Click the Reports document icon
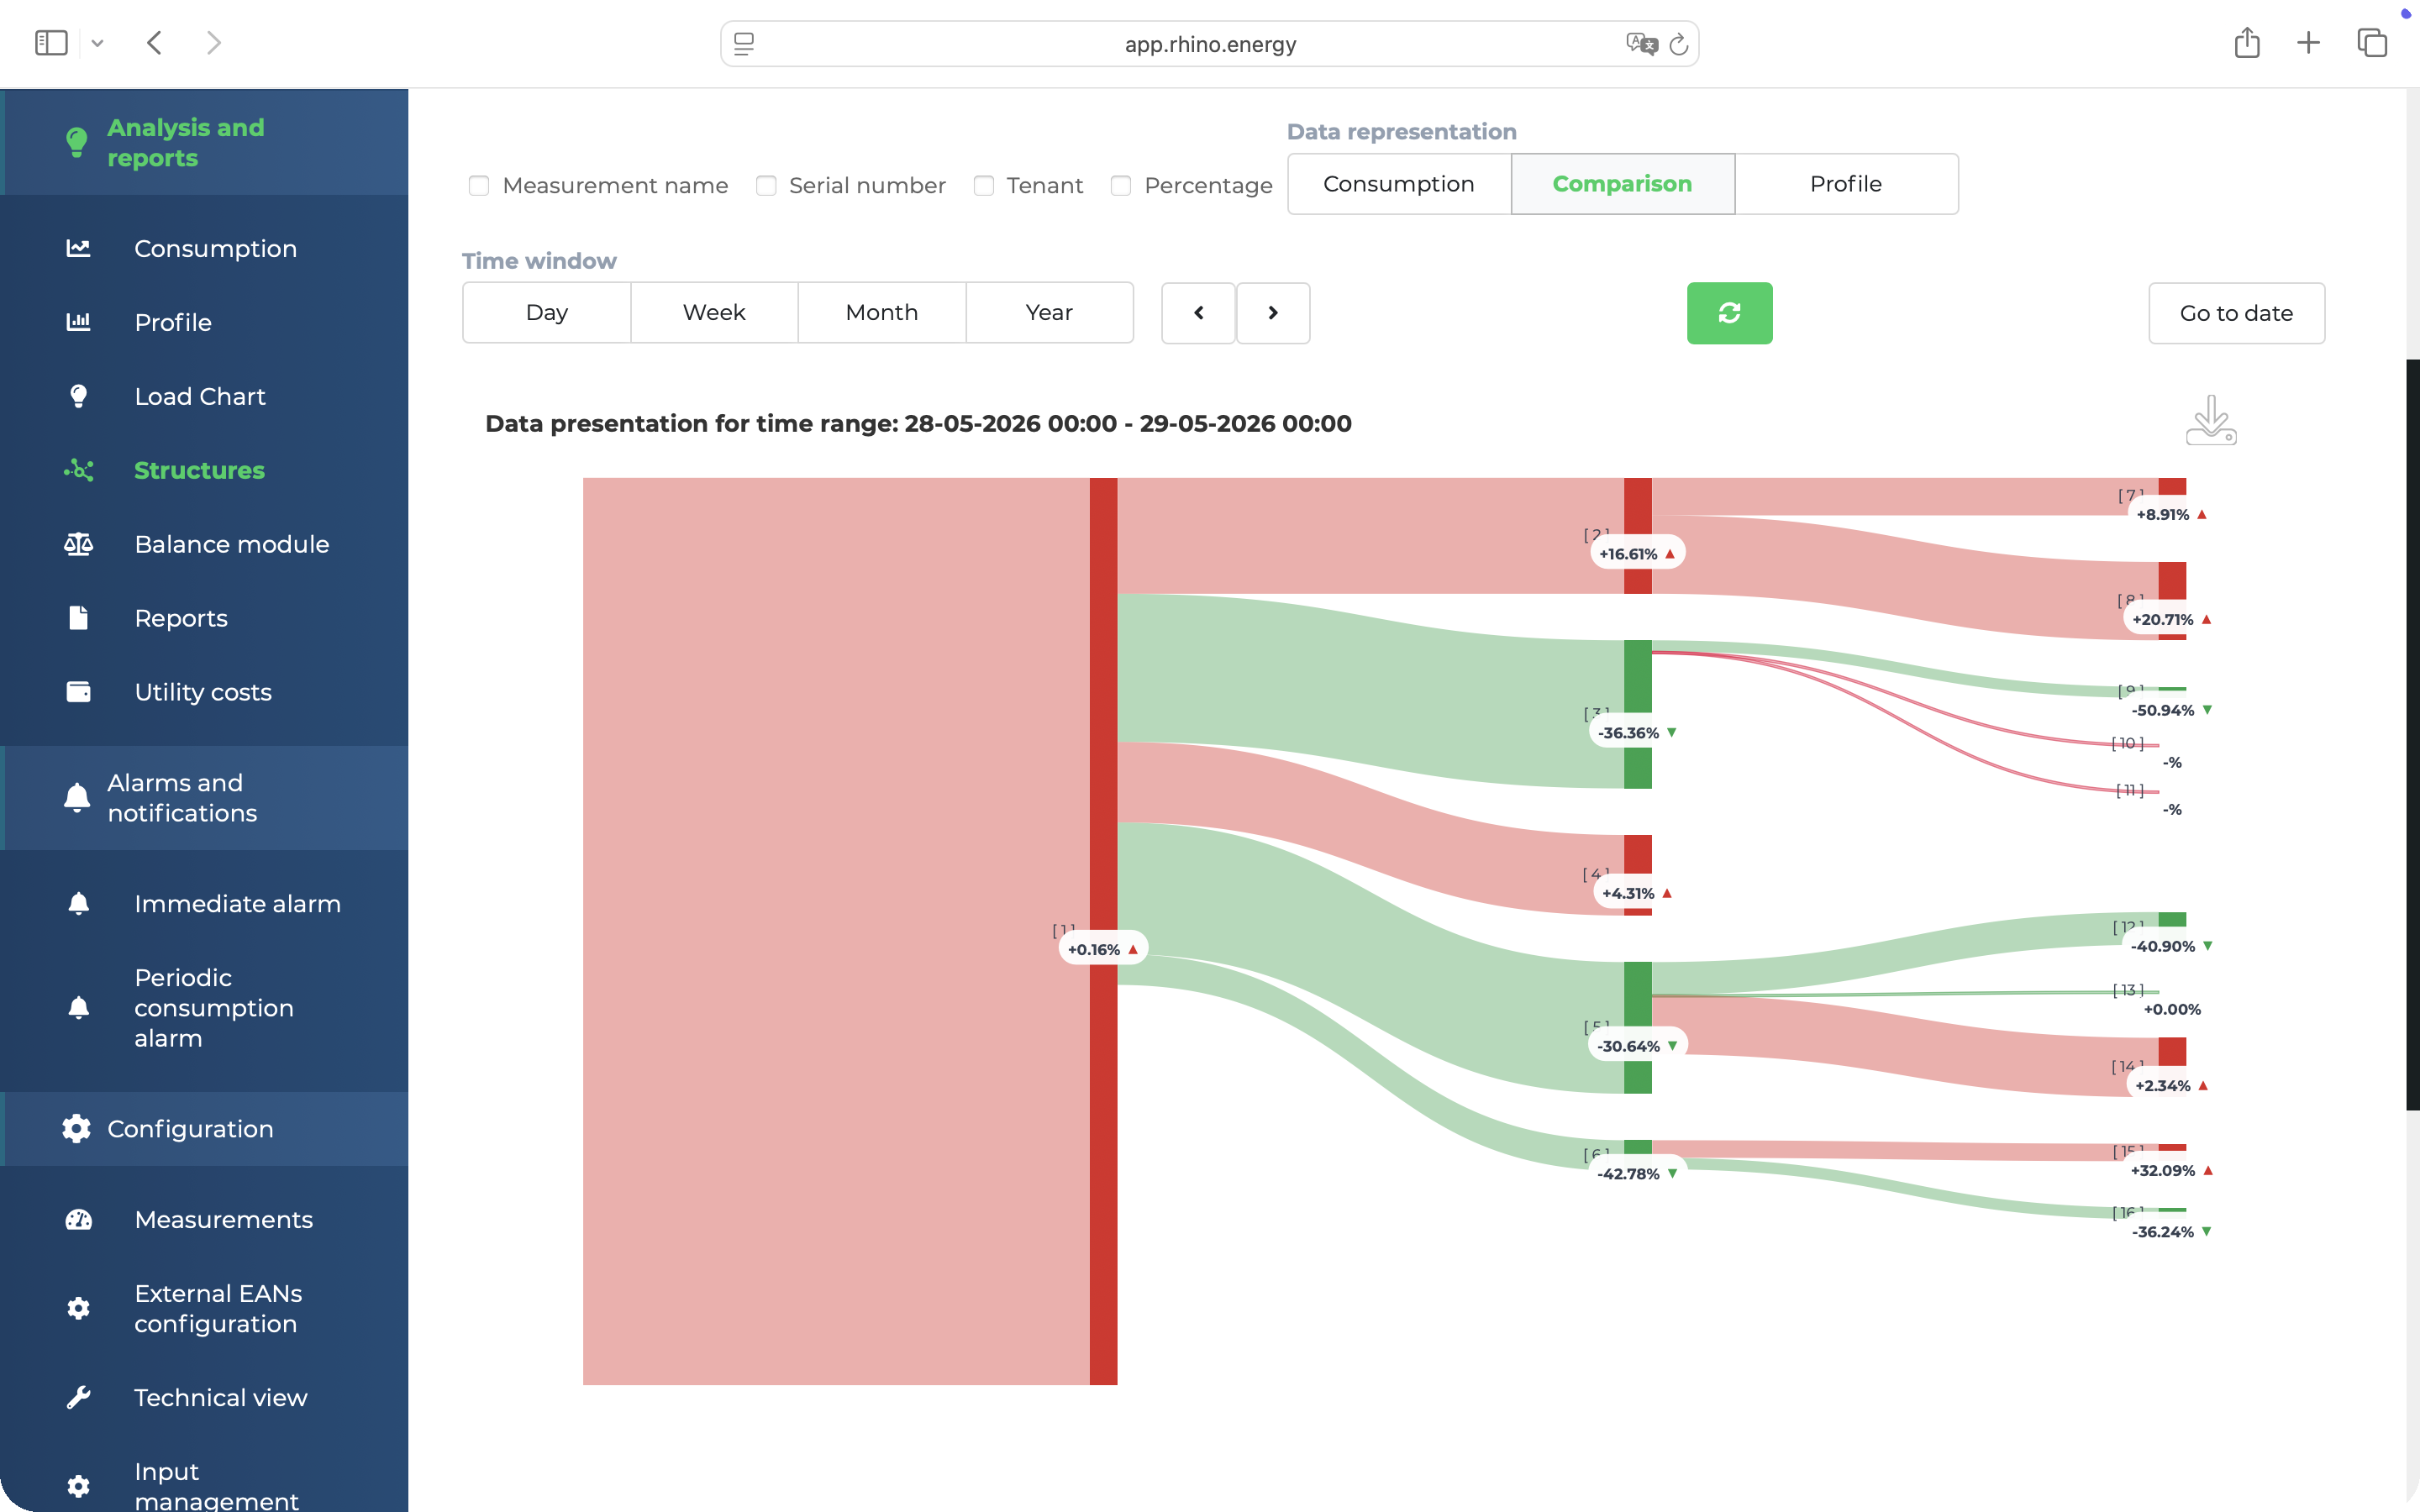This screenshot has width=2420, height=1512. coord(78,618)
